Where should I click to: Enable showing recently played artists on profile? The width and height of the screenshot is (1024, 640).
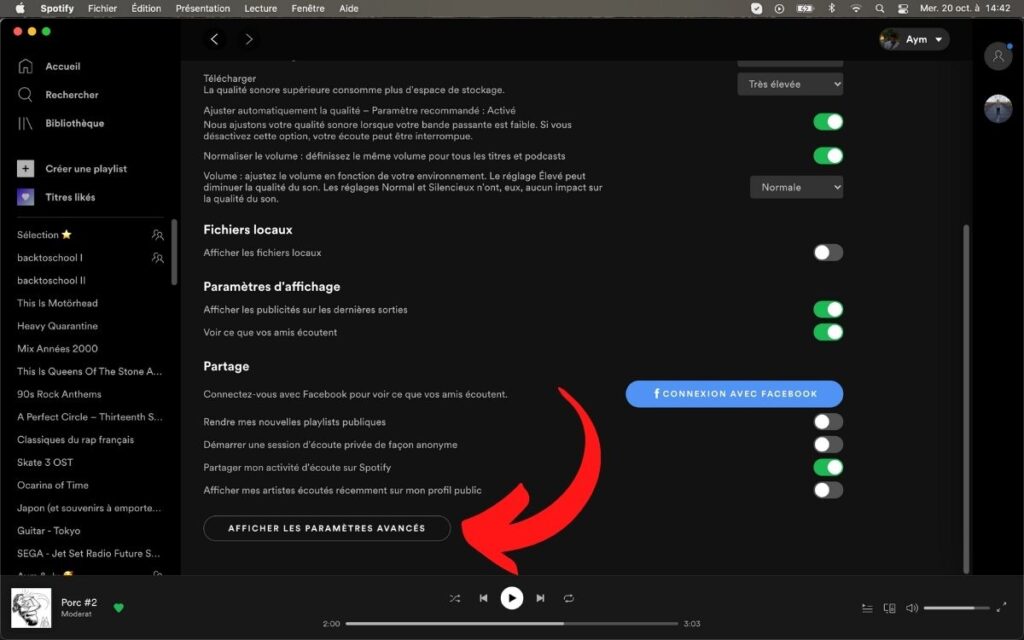pos(828,490)
